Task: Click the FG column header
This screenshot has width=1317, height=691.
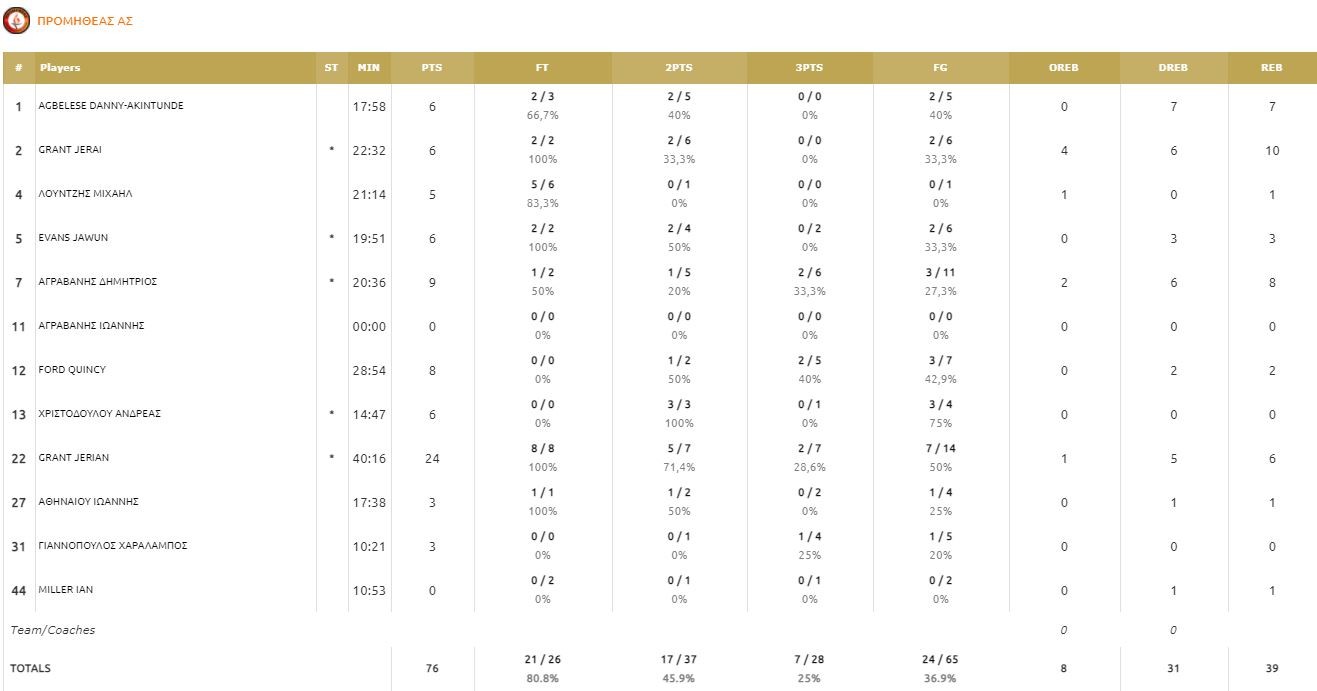Action: pyautogui.click(x=940, y=68)
